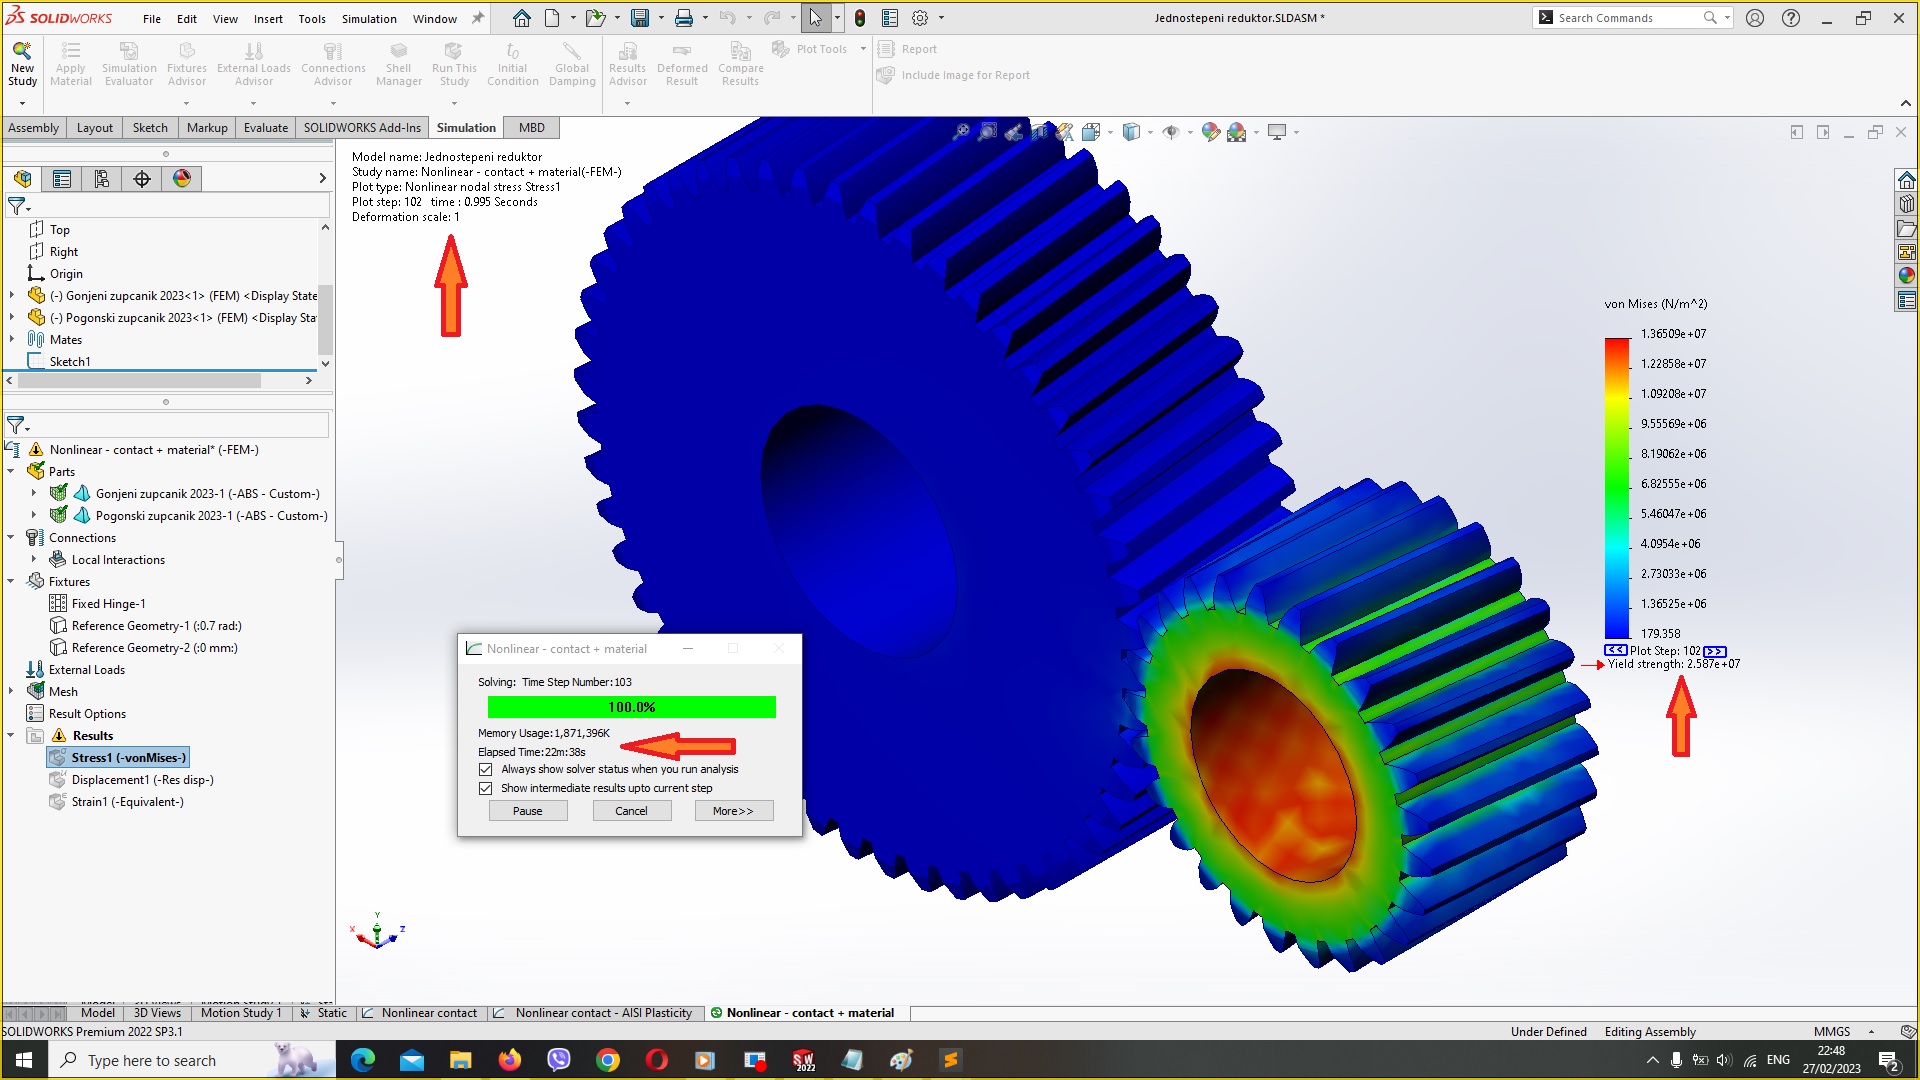
Task: Open the Simulation menu
Action: click(369, 19)
